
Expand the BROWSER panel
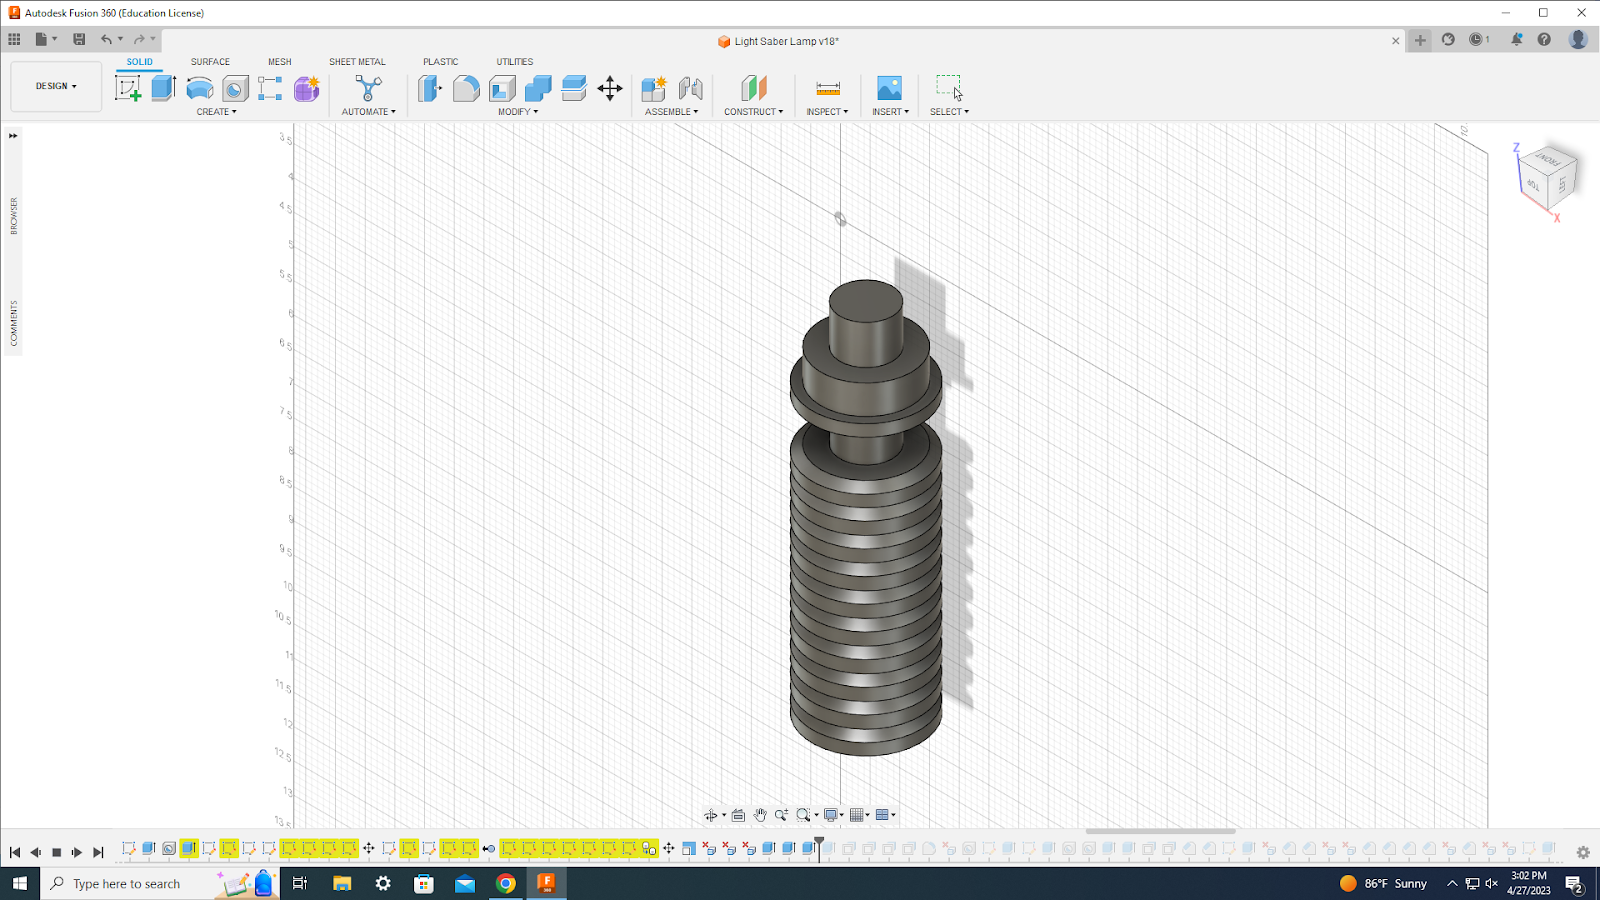click(x=14, y=215)
